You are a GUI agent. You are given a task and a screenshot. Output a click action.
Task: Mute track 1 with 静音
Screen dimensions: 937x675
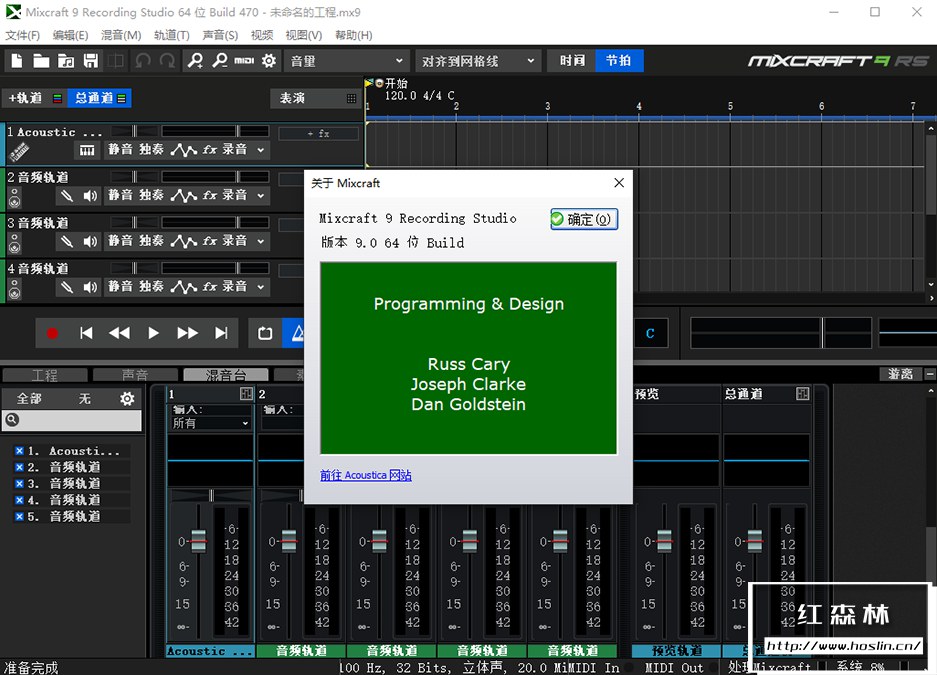pos(121,150)
